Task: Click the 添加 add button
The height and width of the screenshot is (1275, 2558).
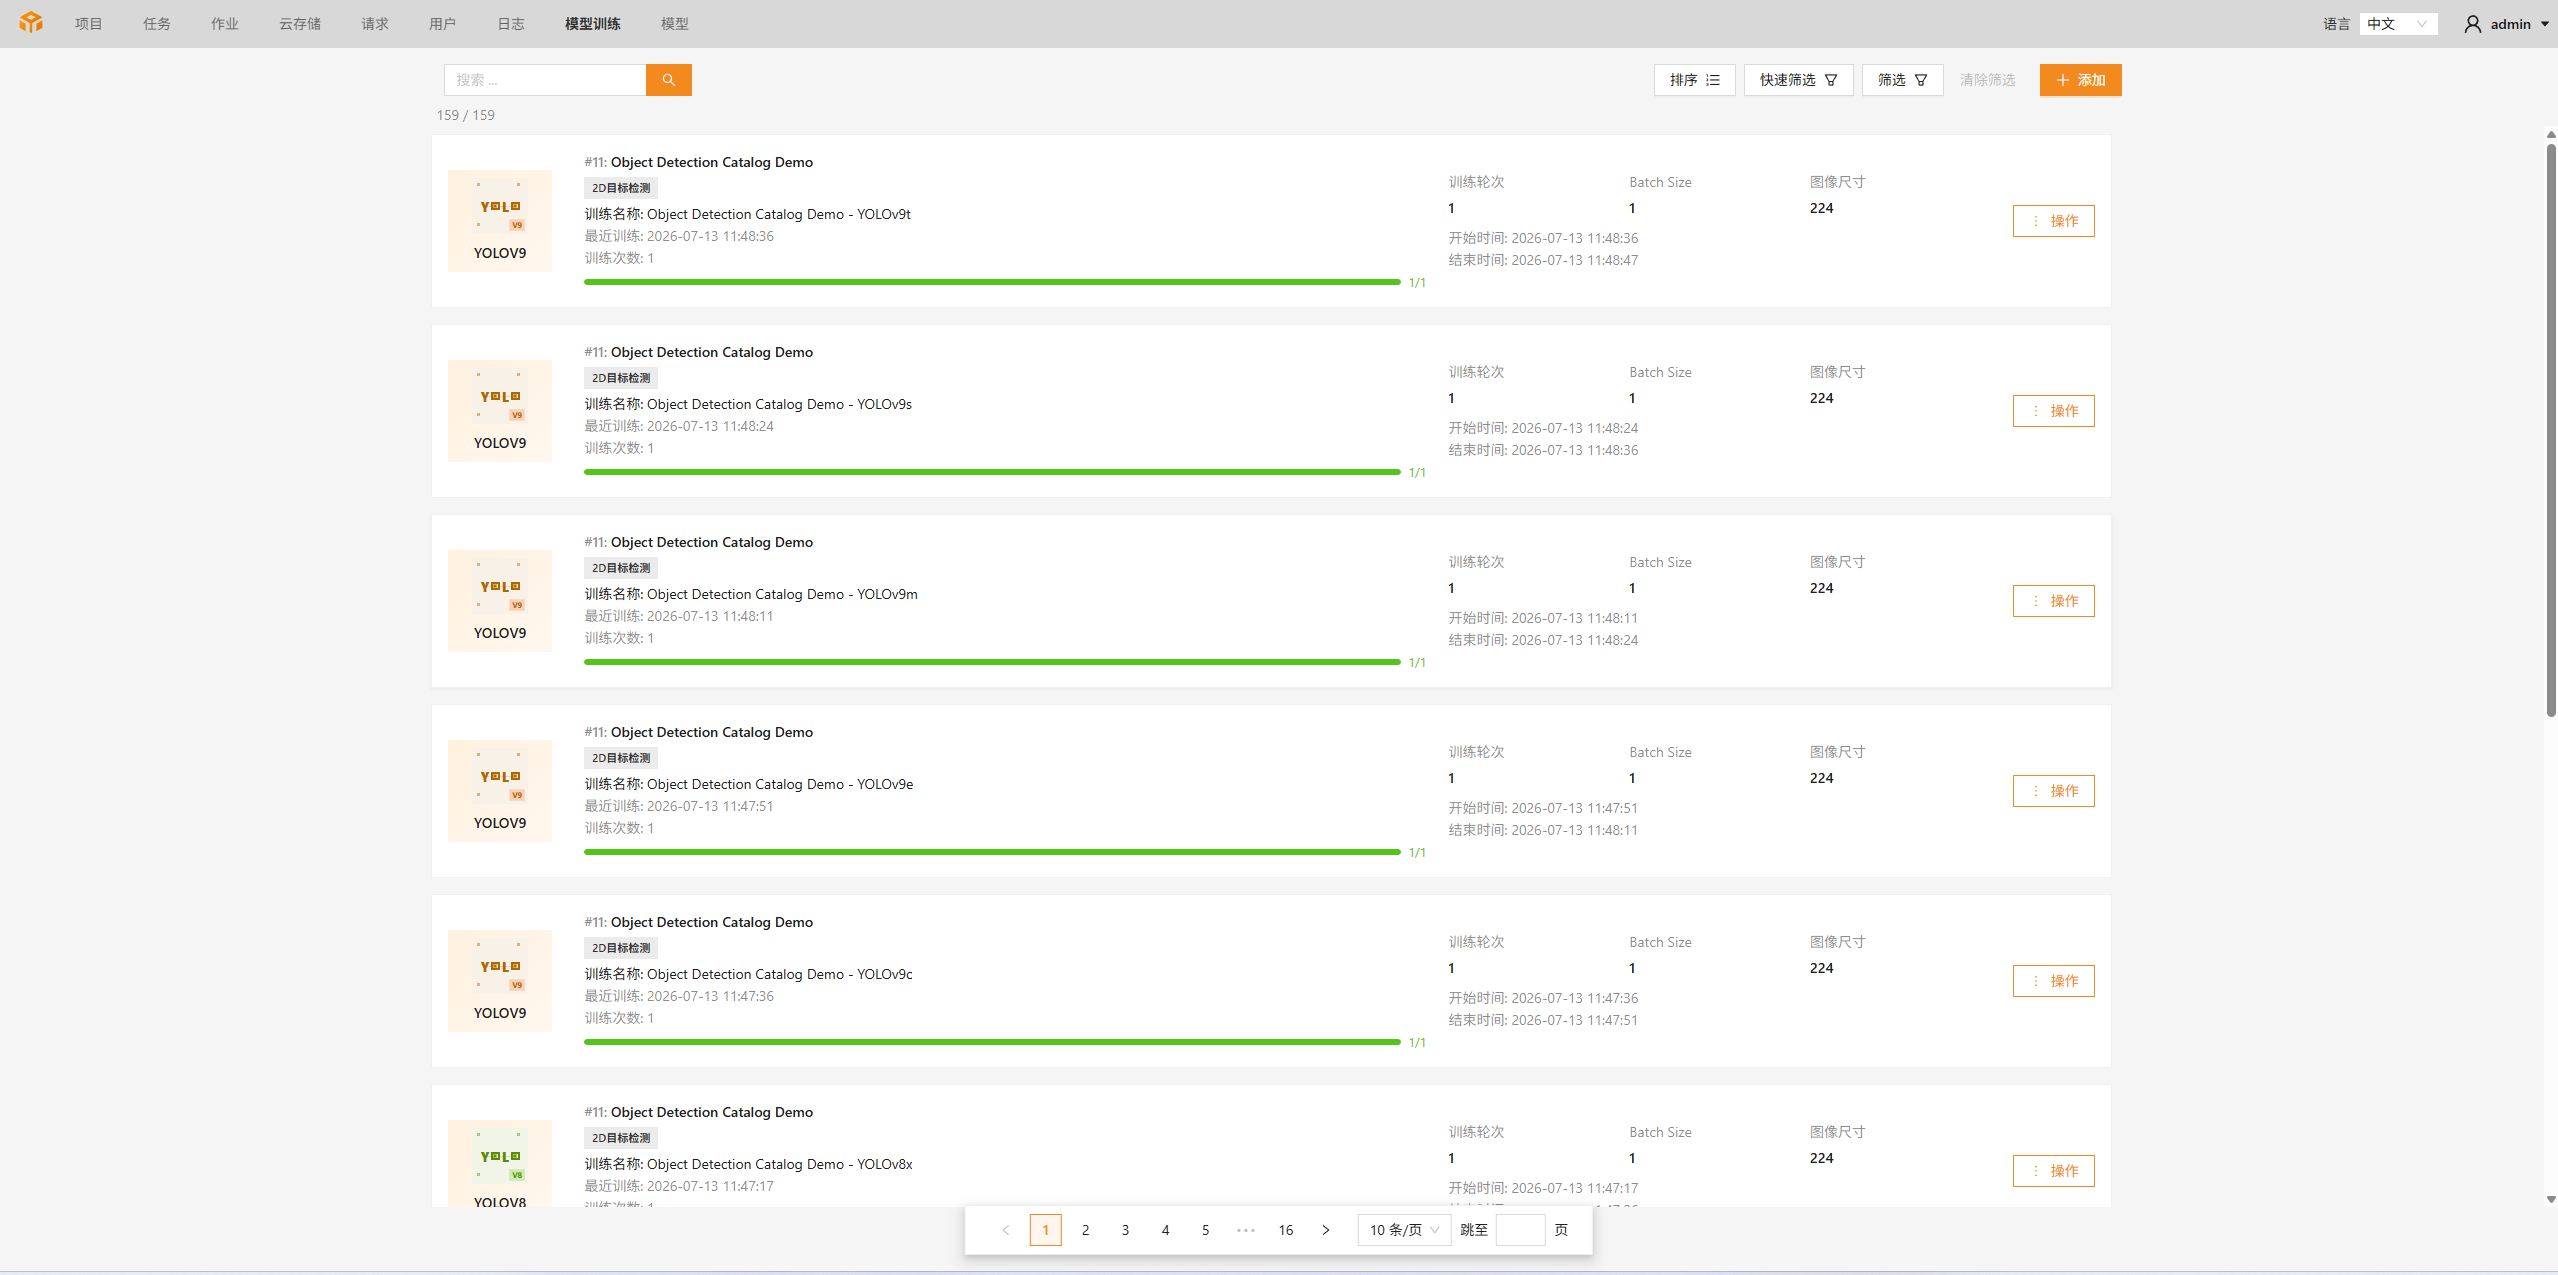Action: coord(2081,80)
